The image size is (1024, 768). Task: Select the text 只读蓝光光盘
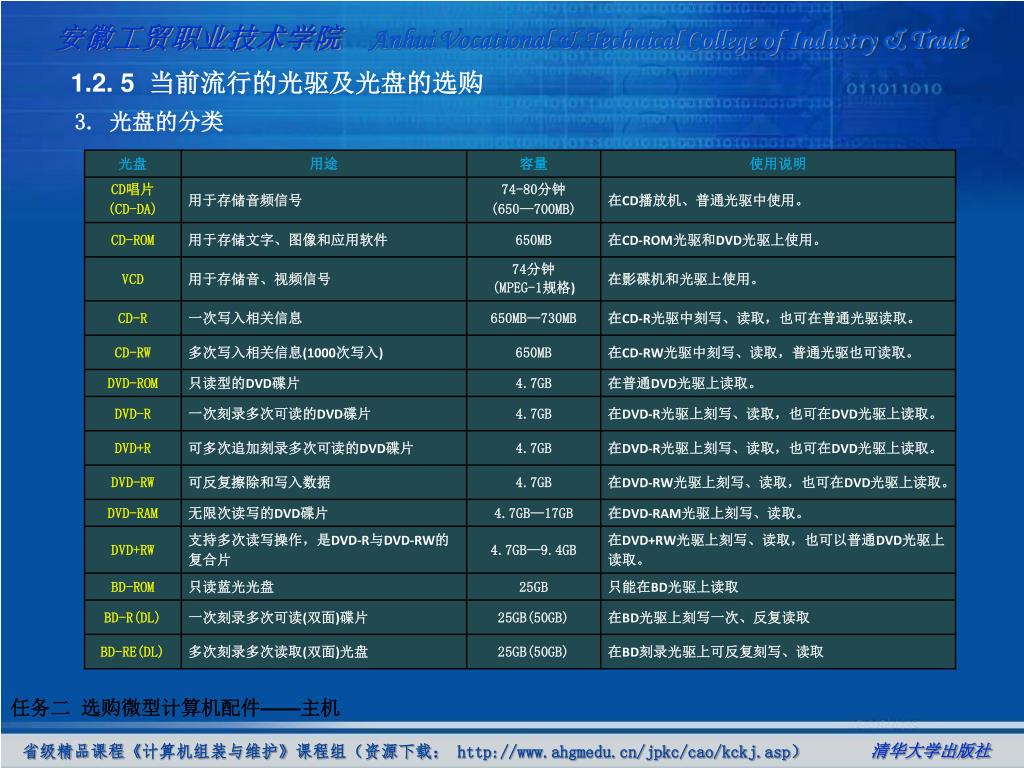coord(231,587)
